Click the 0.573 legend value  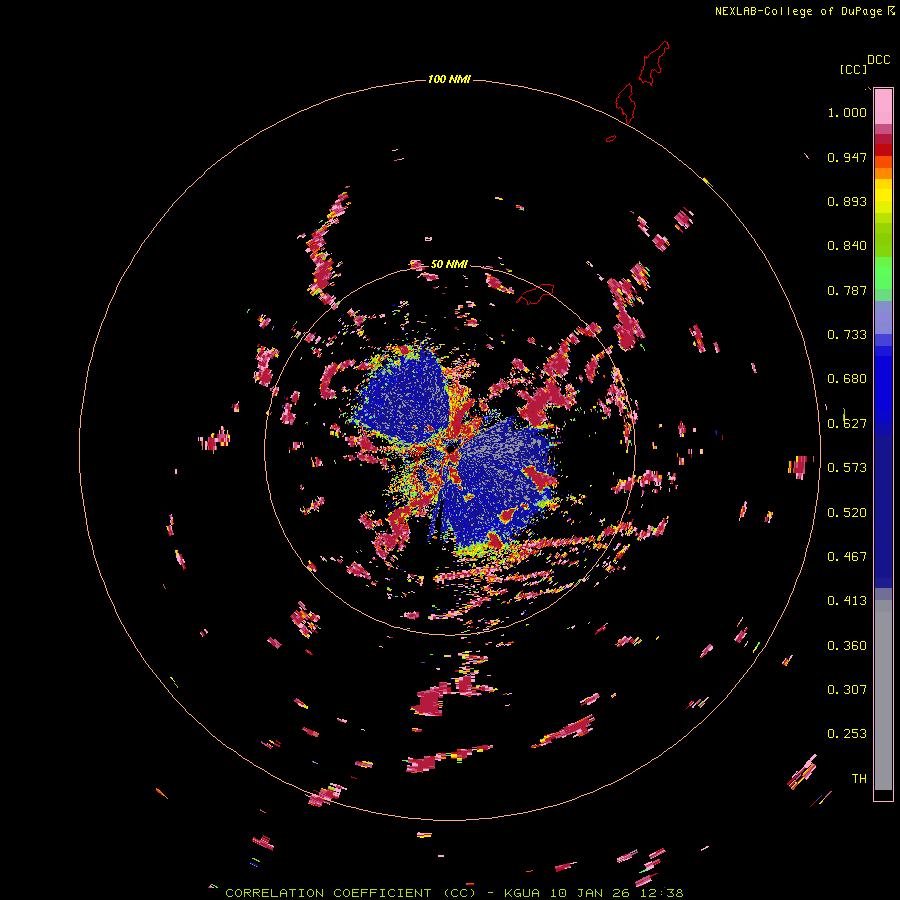(x=847, y=468)
